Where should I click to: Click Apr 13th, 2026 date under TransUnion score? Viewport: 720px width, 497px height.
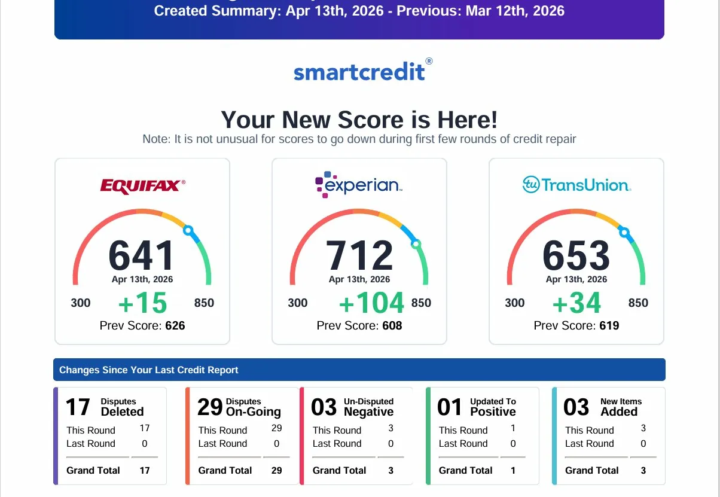click(576, 279)
